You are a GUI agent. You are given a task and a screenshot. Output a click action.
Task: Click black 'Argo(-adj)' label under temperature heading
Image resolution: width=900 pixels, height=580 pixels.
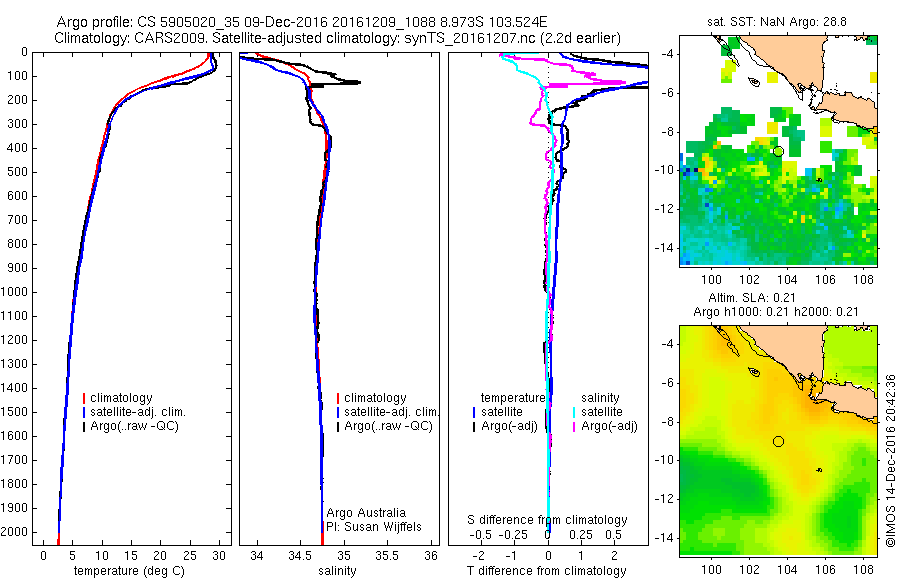point(509,426)
